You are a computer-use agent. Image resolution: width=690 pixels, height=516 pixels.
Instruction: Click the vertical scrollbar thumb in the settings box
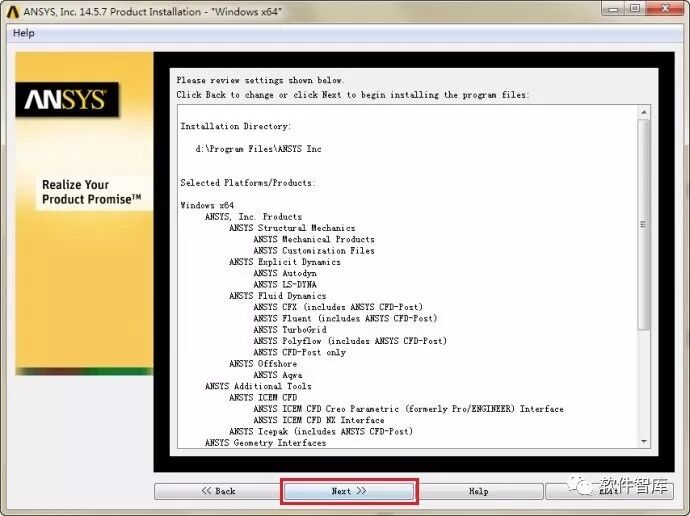[644, 224]
